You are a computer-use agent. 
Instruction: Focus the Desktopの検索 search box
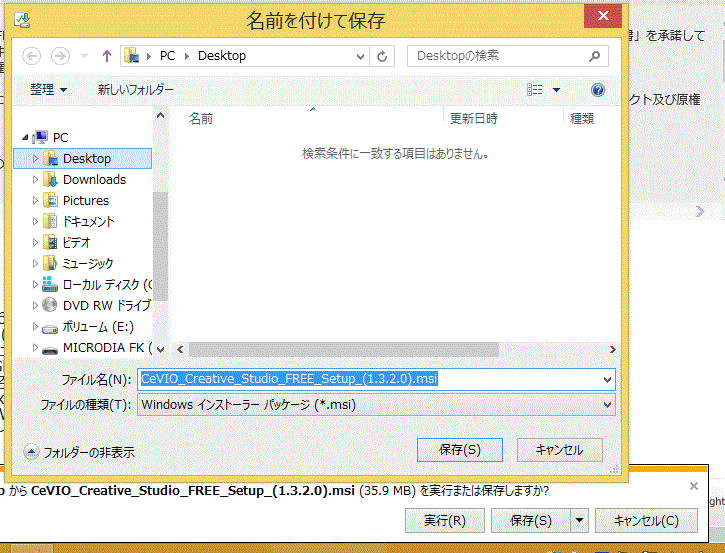click(507, 56)
